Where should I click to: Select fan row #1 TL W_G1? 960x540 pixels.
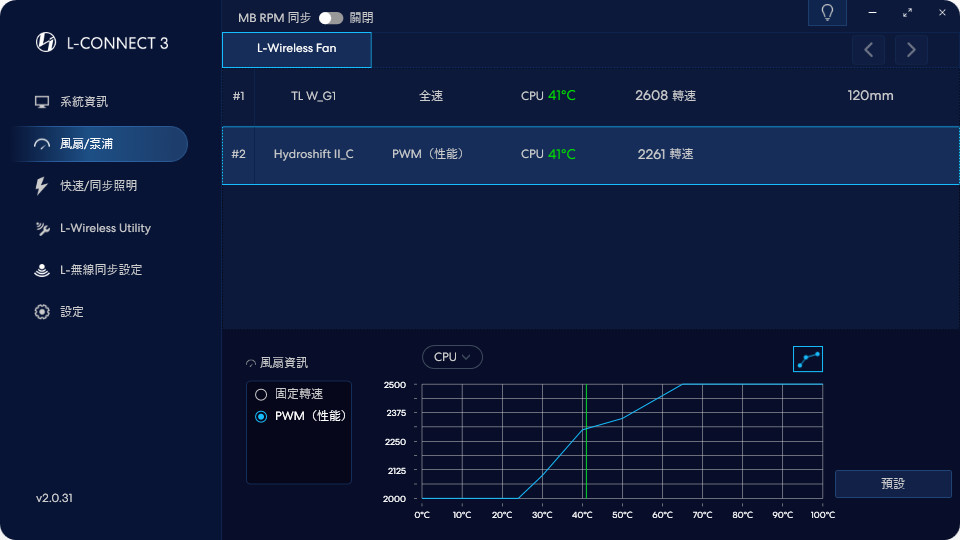tap(591, 96)
